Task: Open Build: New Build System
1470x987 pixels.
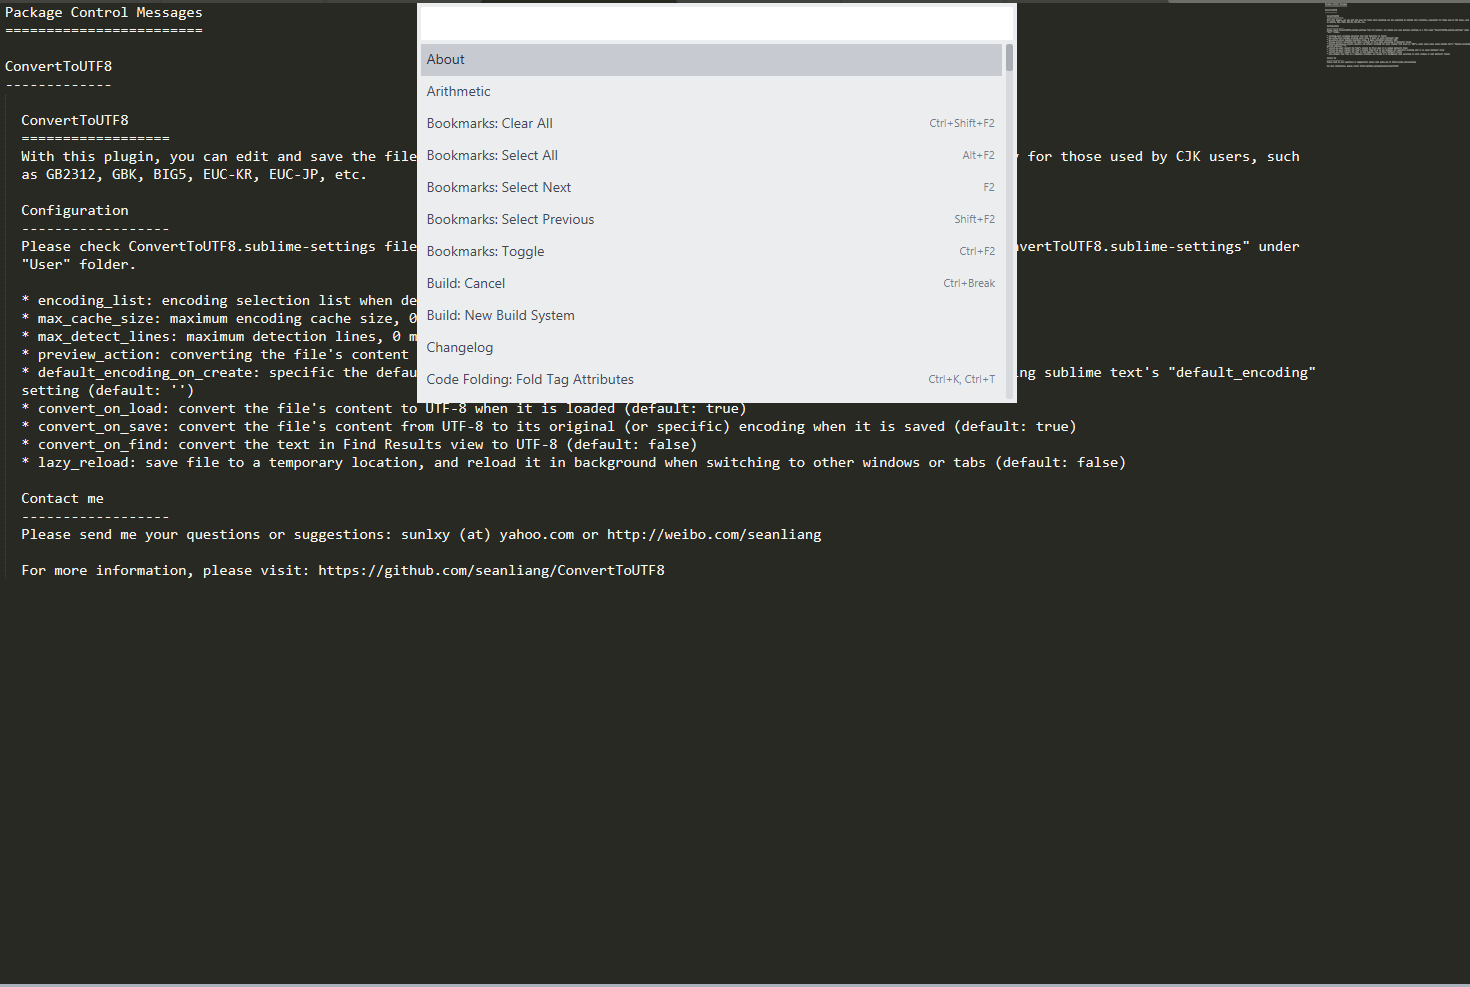Action: (x=711, y=316)
